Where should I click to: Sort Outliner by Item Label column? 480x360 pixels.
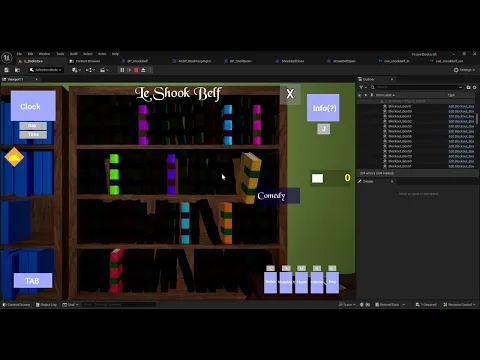pyautogui.click(x=385, y=95)
